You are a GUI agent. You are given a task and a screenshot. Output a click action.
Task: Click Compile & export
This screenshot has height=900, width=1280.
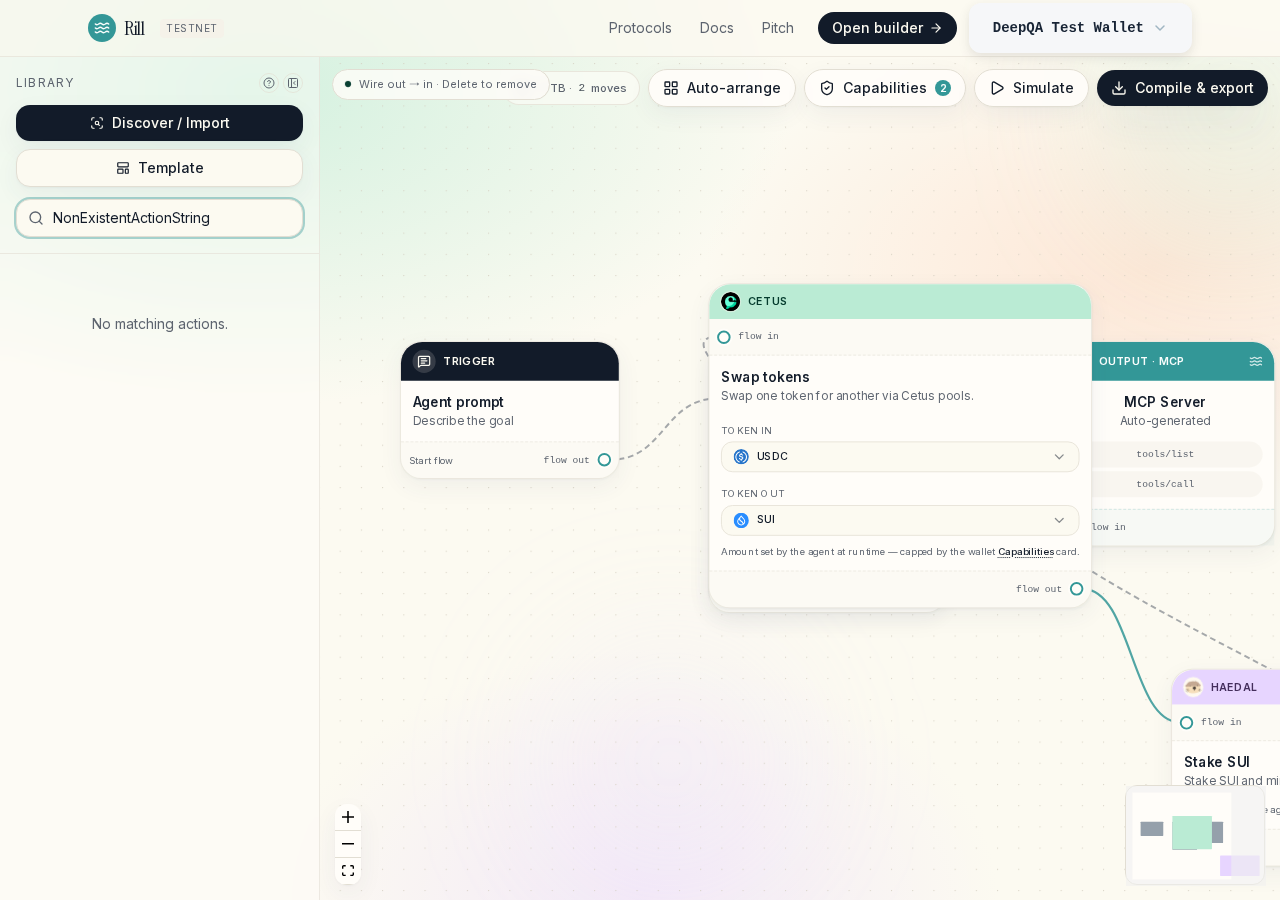(1182, 88)
